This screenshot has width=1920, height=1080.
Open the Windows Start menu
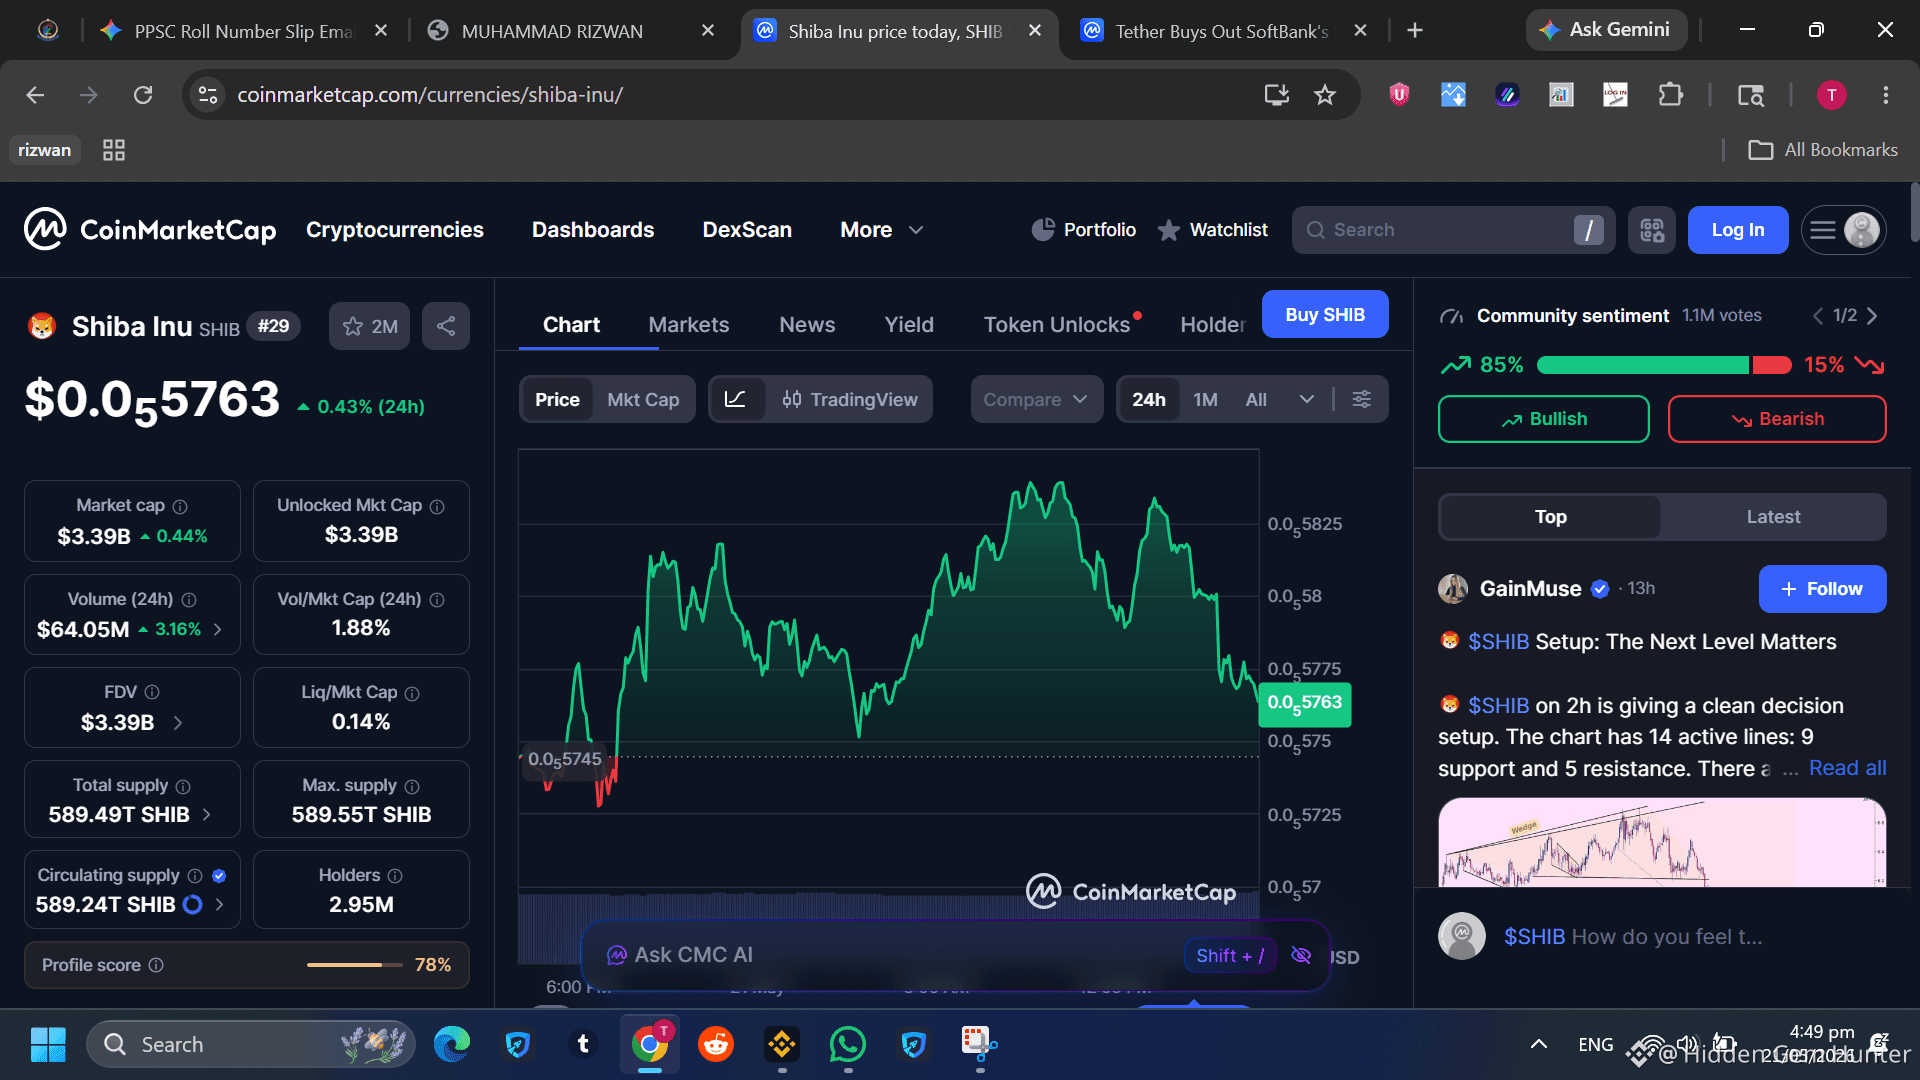pos(48,1044)
